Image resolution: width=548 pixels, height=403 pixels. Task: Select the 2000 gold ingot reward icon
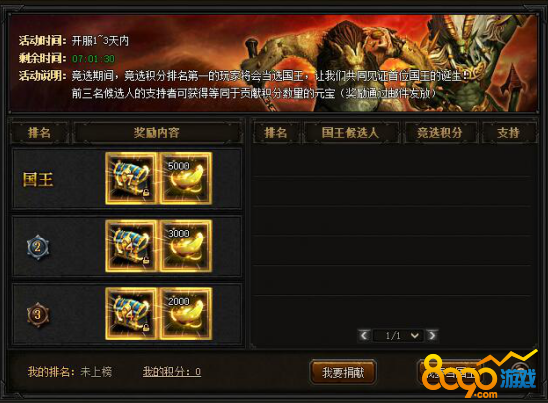(186, 314)
